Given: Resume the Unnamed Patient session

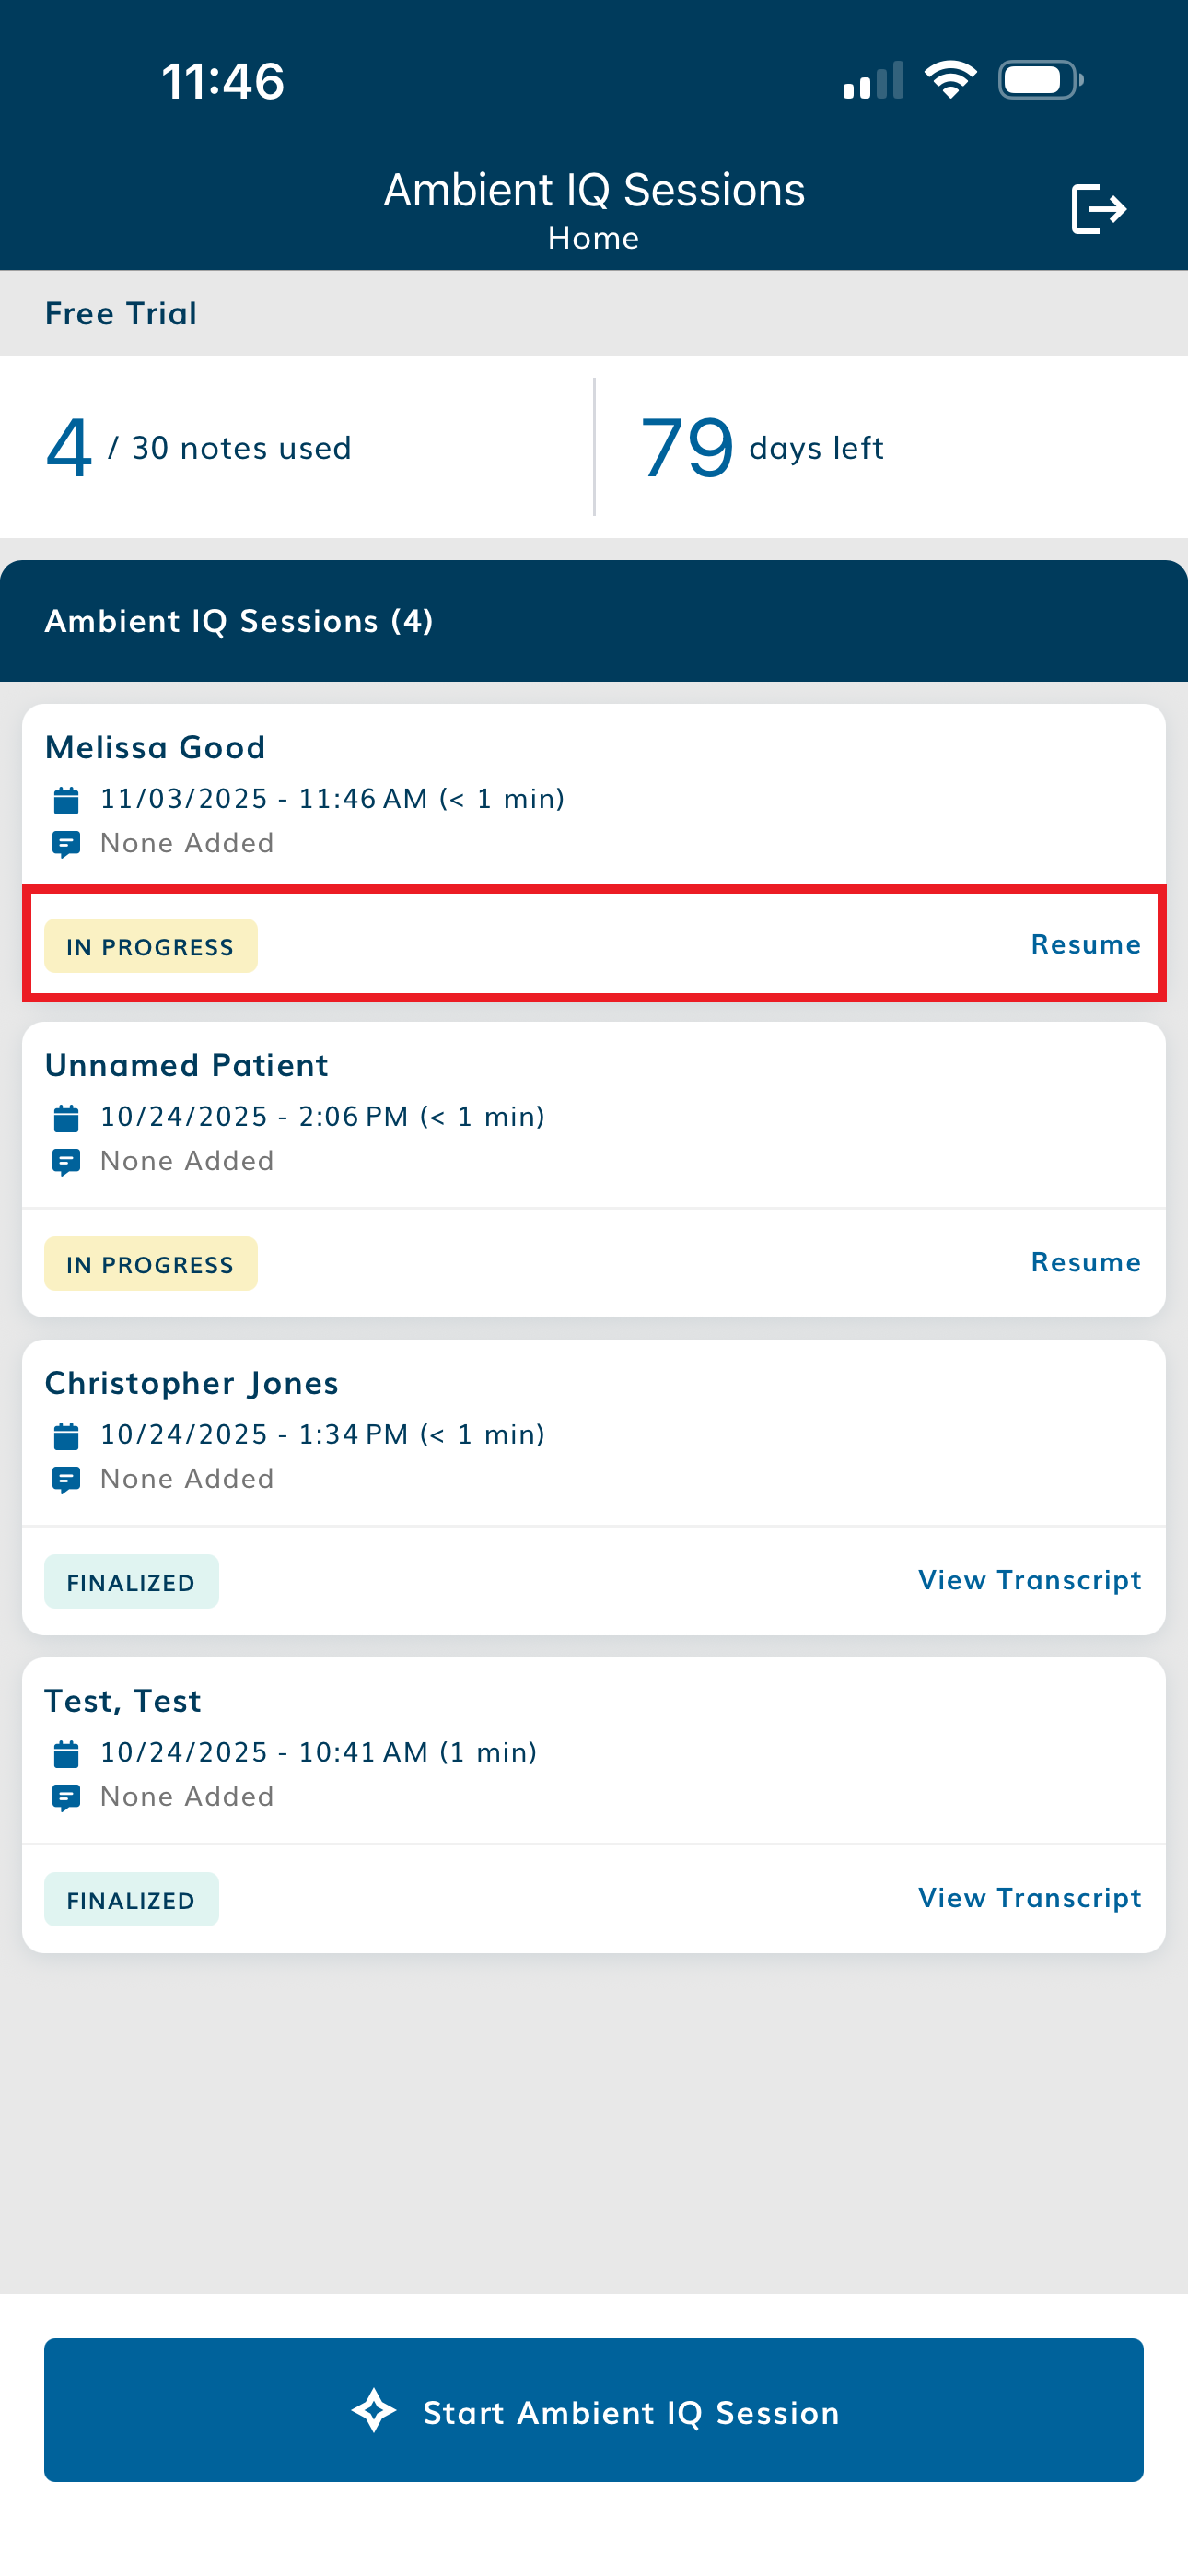Looking at the screenshot, I should point(1085,1263).
